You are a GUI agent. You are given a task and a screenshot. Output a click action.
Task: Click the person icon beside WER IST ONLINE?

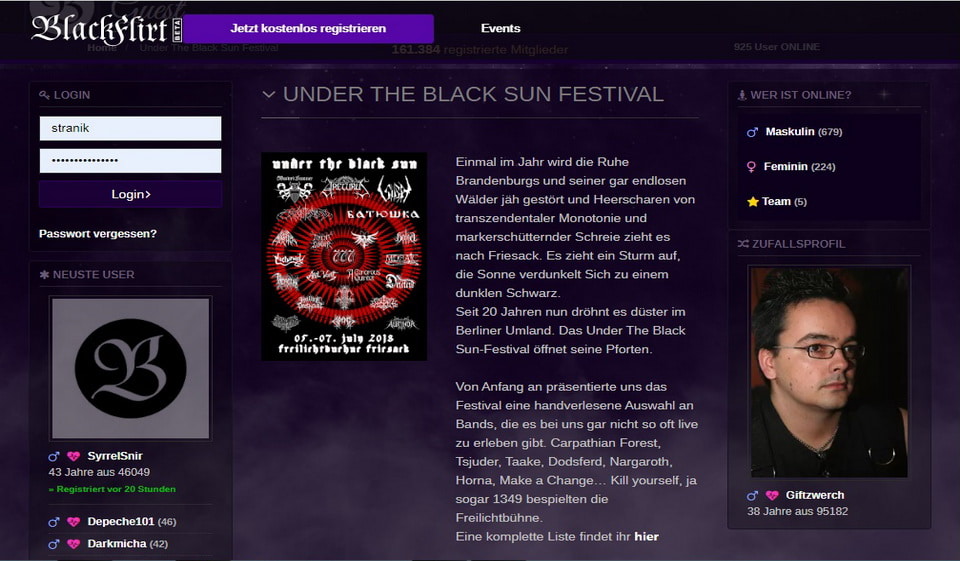click(742, 95)
